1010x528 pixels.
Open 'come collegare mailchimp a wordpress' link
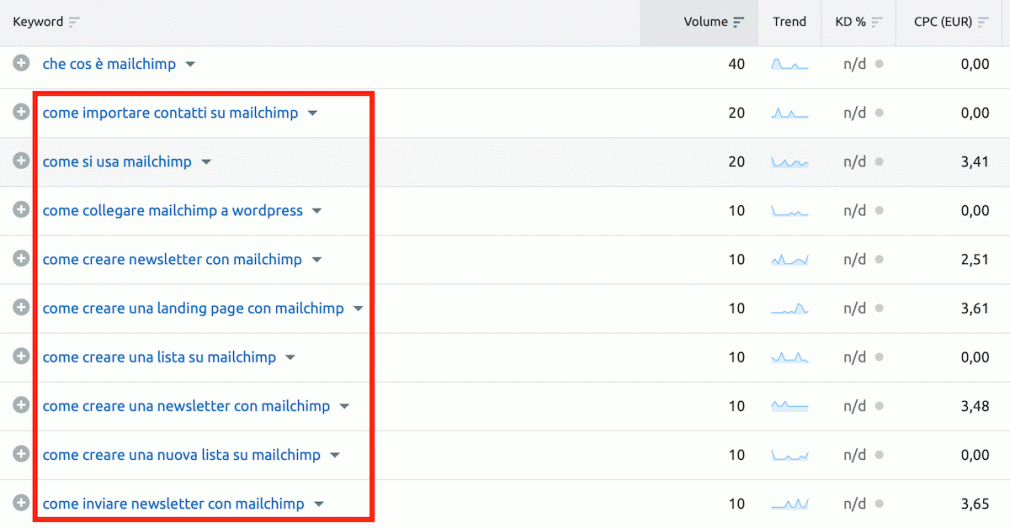(x=173, y=211)
